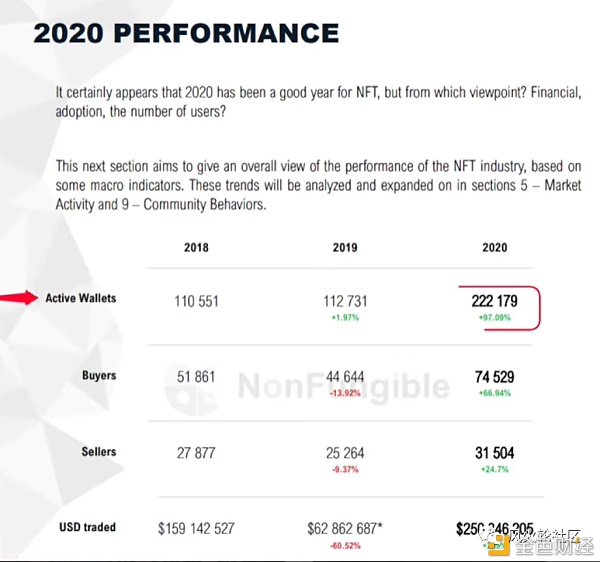Click the $62 862 687* USD traded value

coord(345,528)
